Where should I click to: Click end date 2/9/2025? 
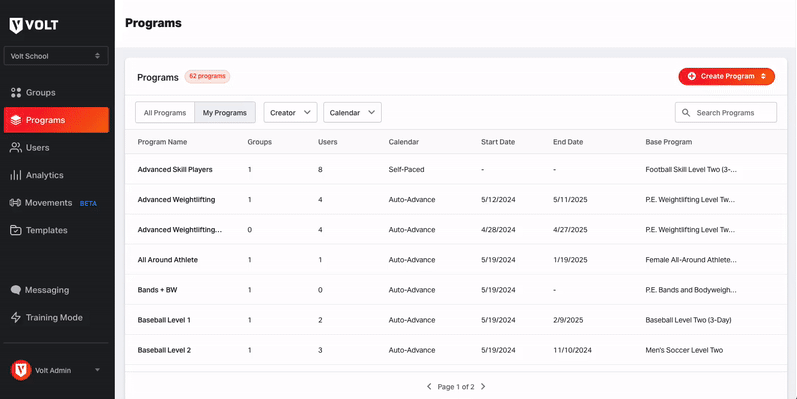[568, 320]
